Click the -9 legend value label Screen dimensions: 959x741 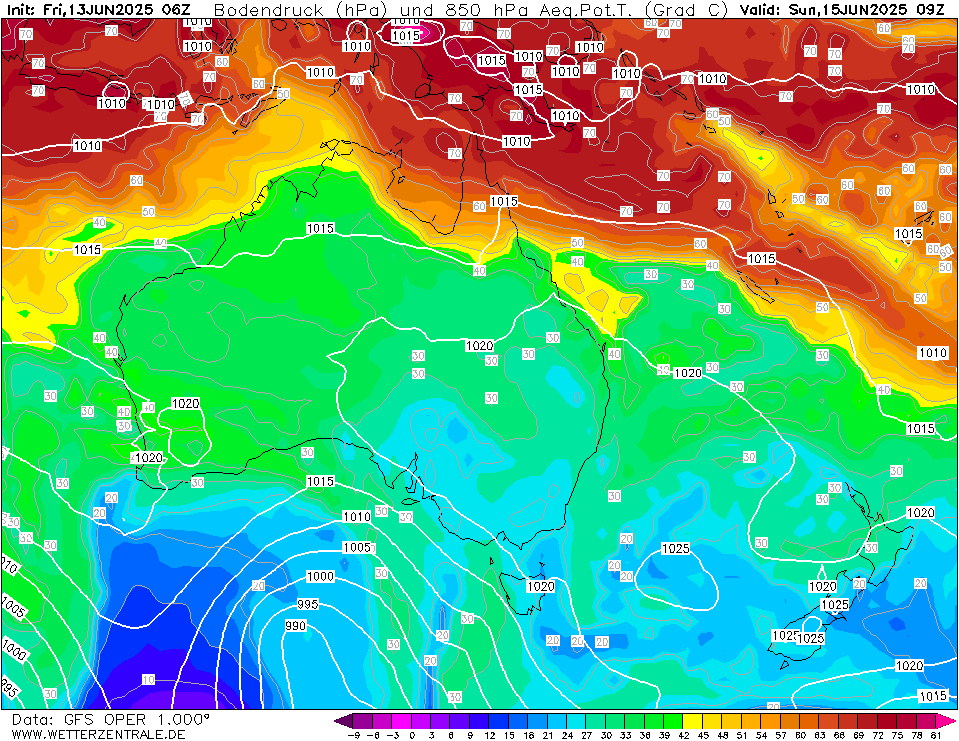[354, 735]
